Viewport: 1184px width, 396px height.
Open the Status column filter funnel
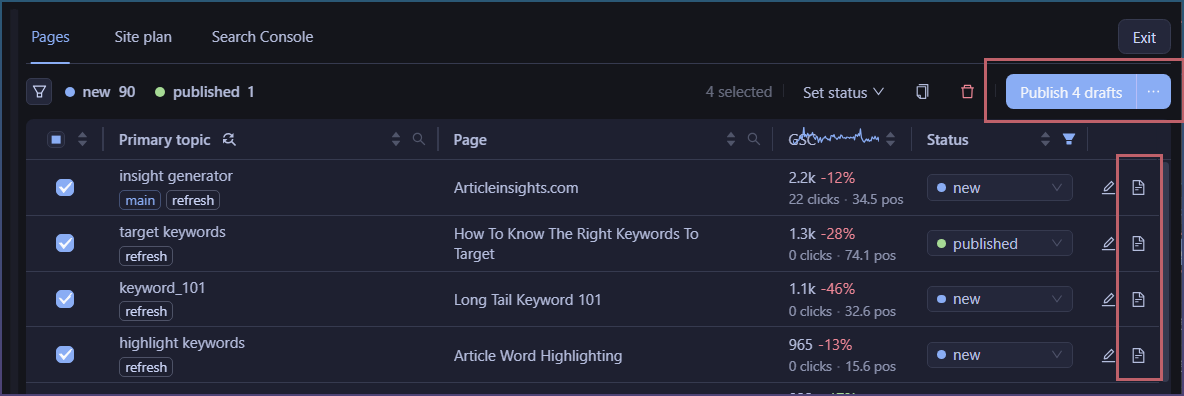[x=1068, y=139]
